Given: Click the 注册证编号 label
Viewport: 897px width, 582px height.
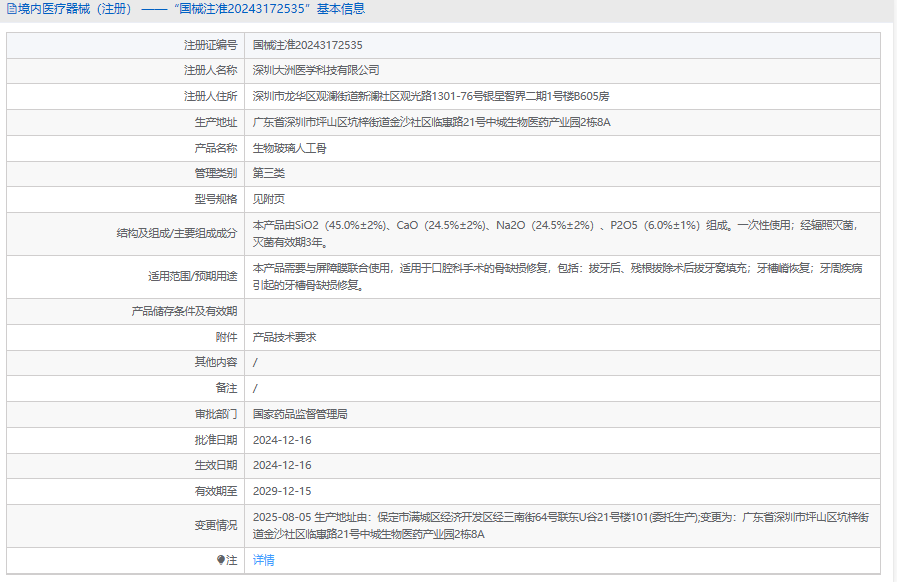Looking at the screenshot, I should pyautogui.click(x=211, y=45).
